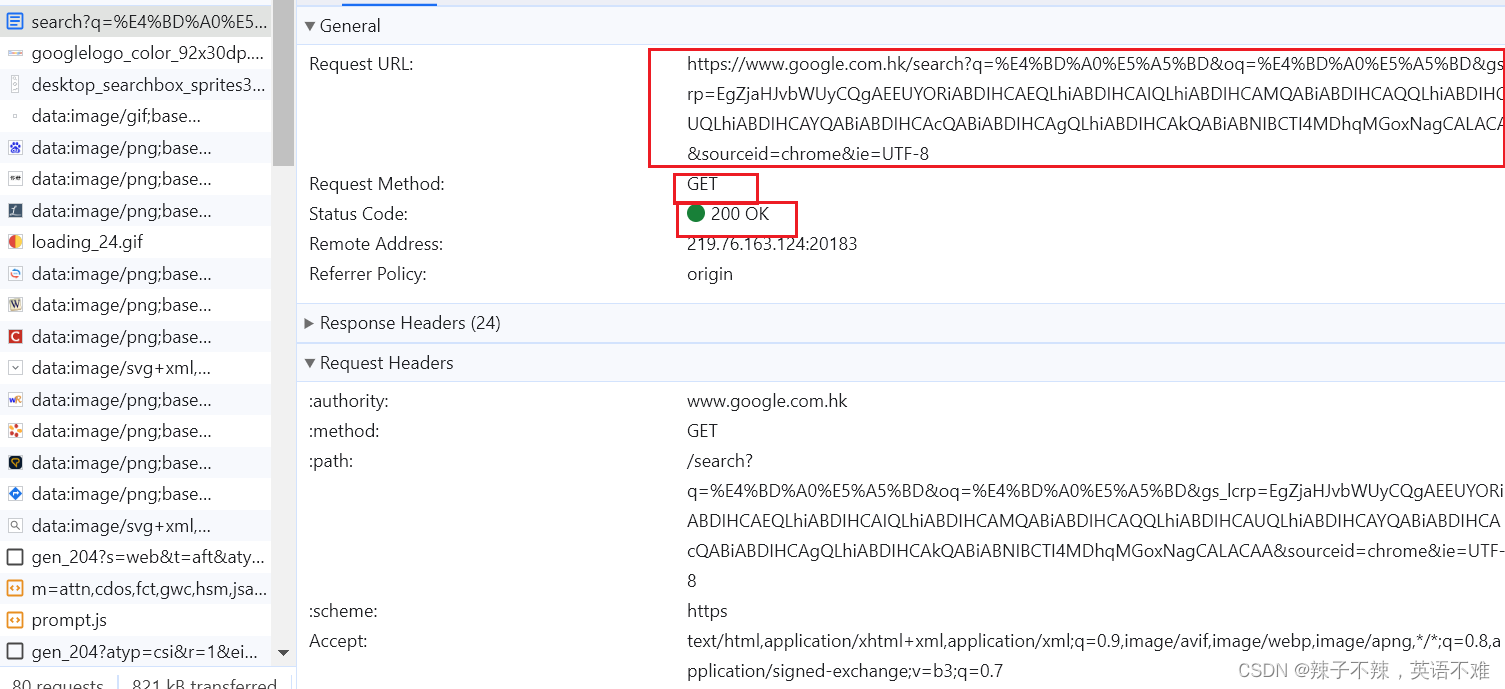Click the 200 OK status text
The height and width of the screenshot is (689, 1505).
point(740,214)
